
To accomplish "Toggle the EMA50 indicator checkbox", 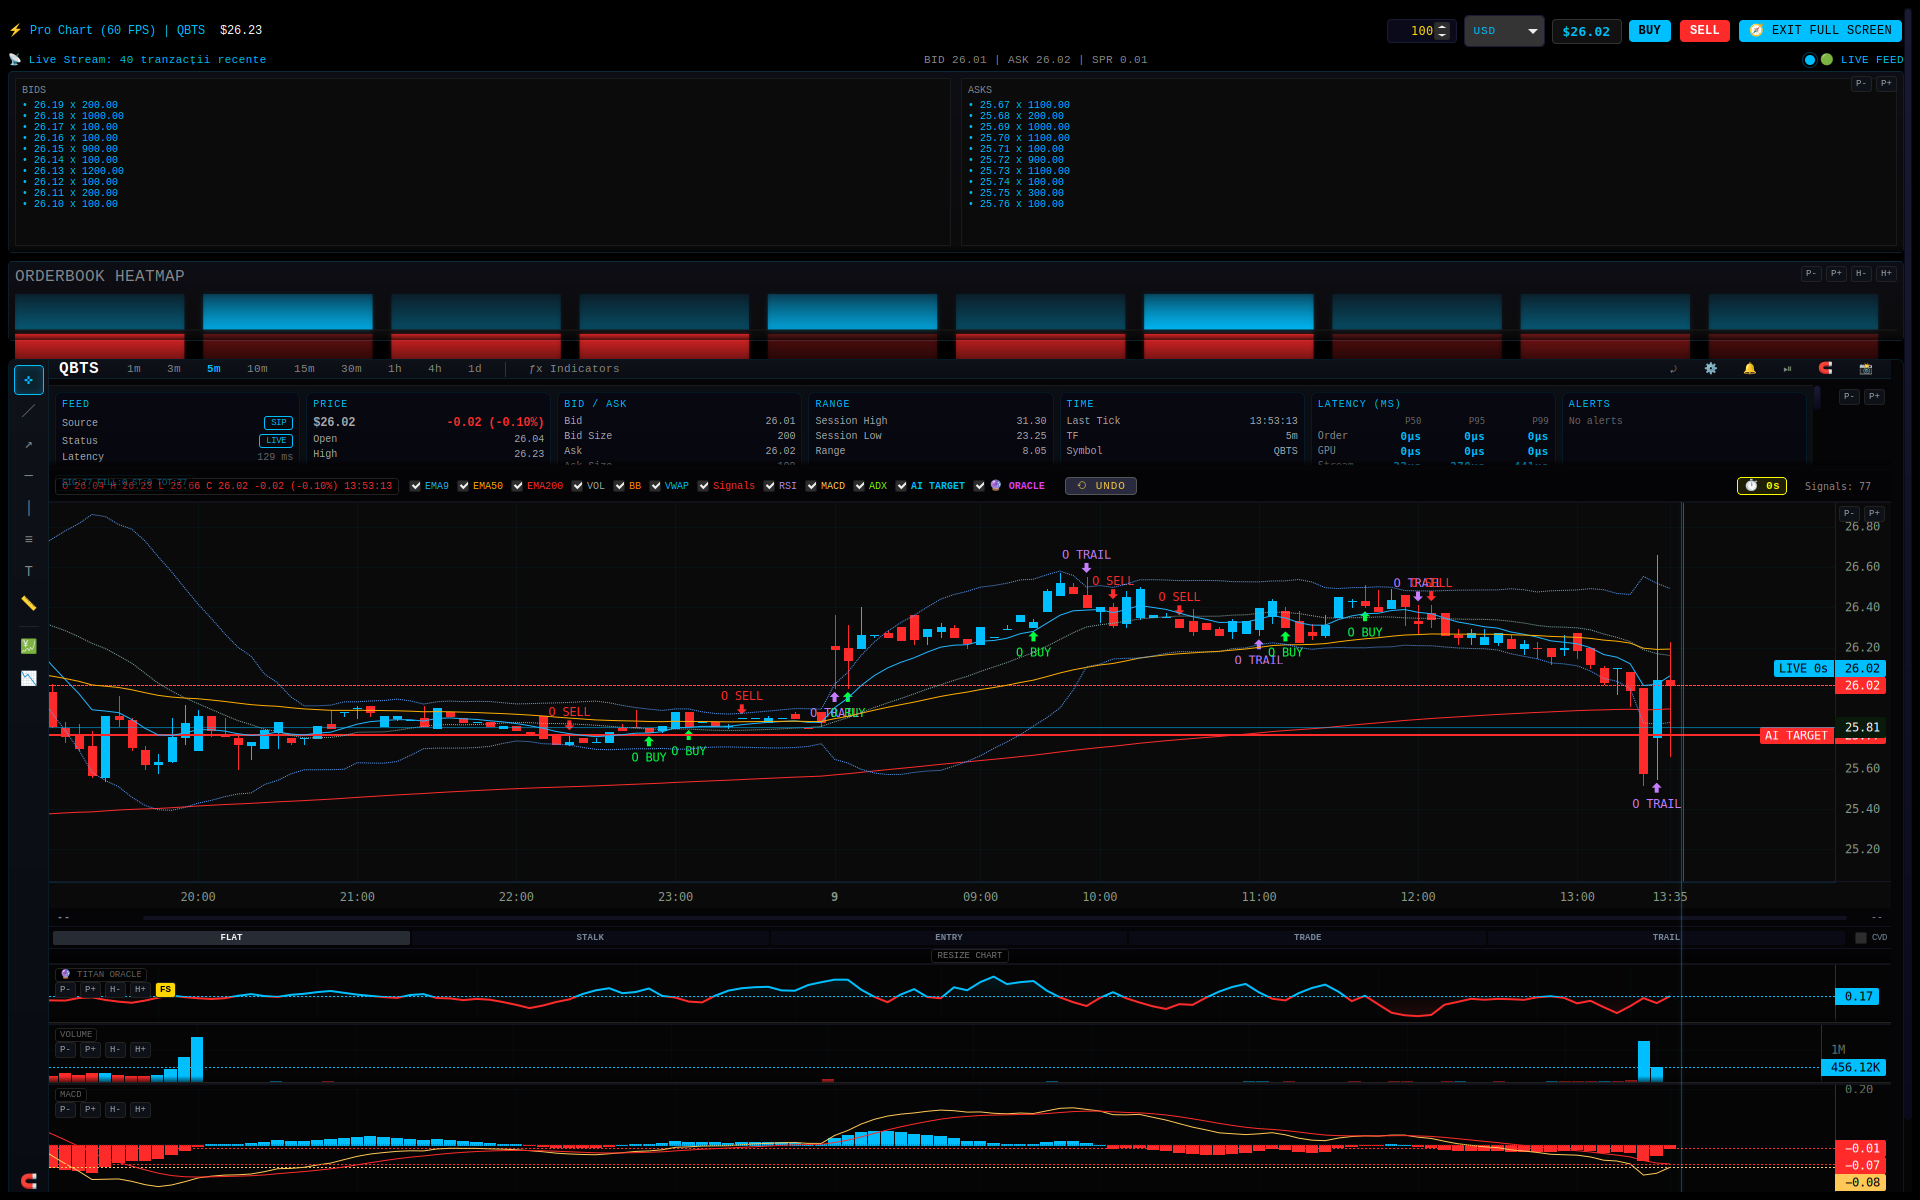I will [463, 486].
